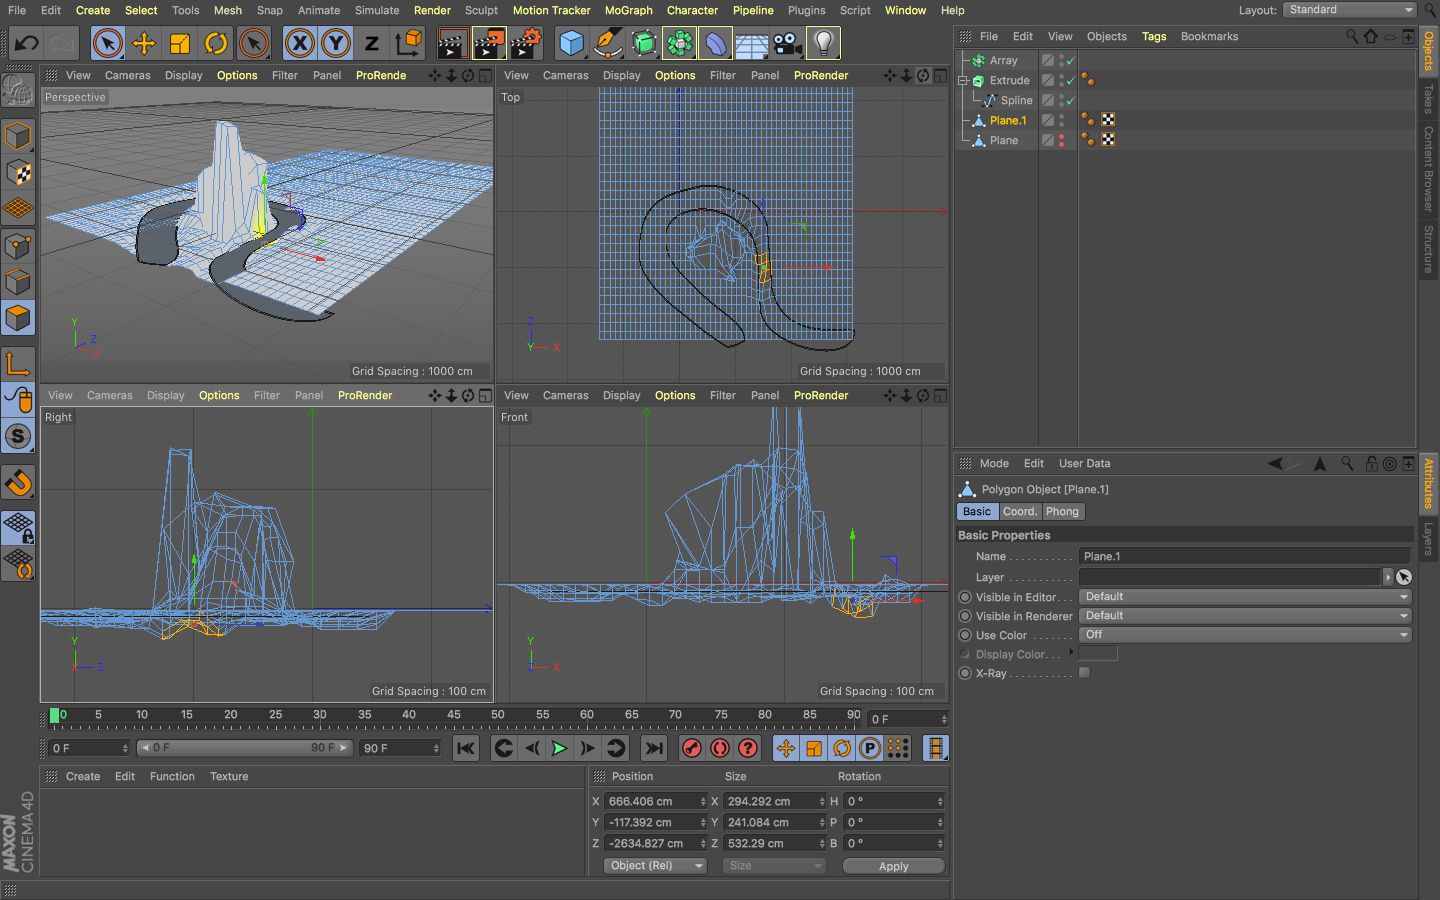
Task: Select the Move tool in the toolbar
Action: click(144, 43)
